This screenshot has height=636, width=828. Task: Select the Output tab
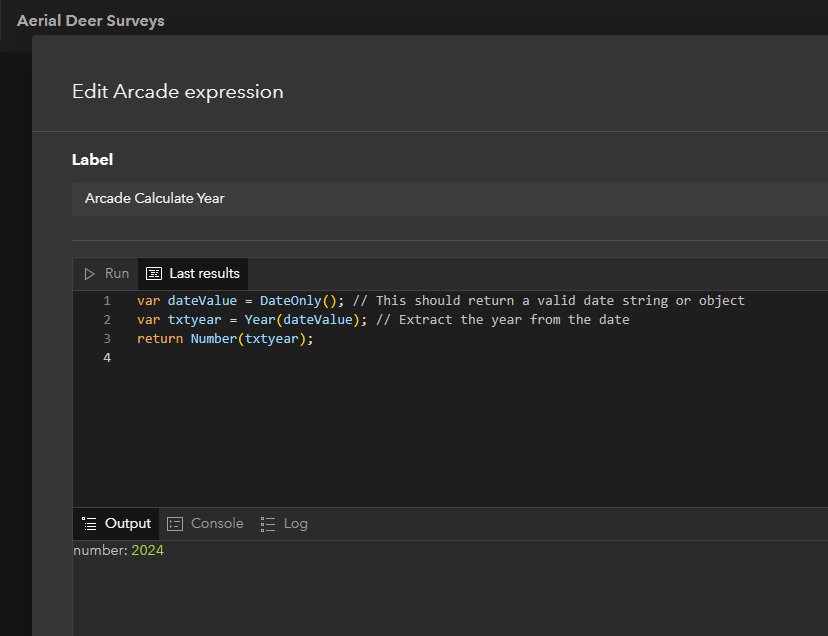click(116, 523)
